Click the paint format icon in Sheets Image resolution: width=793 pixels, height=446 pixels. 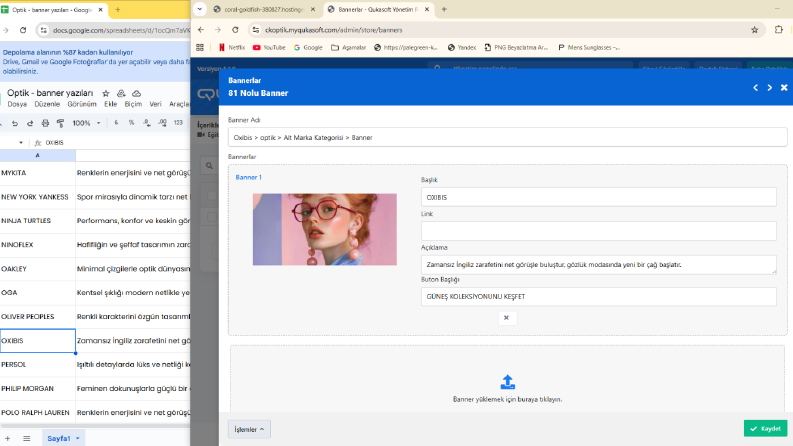click(60, 123)
